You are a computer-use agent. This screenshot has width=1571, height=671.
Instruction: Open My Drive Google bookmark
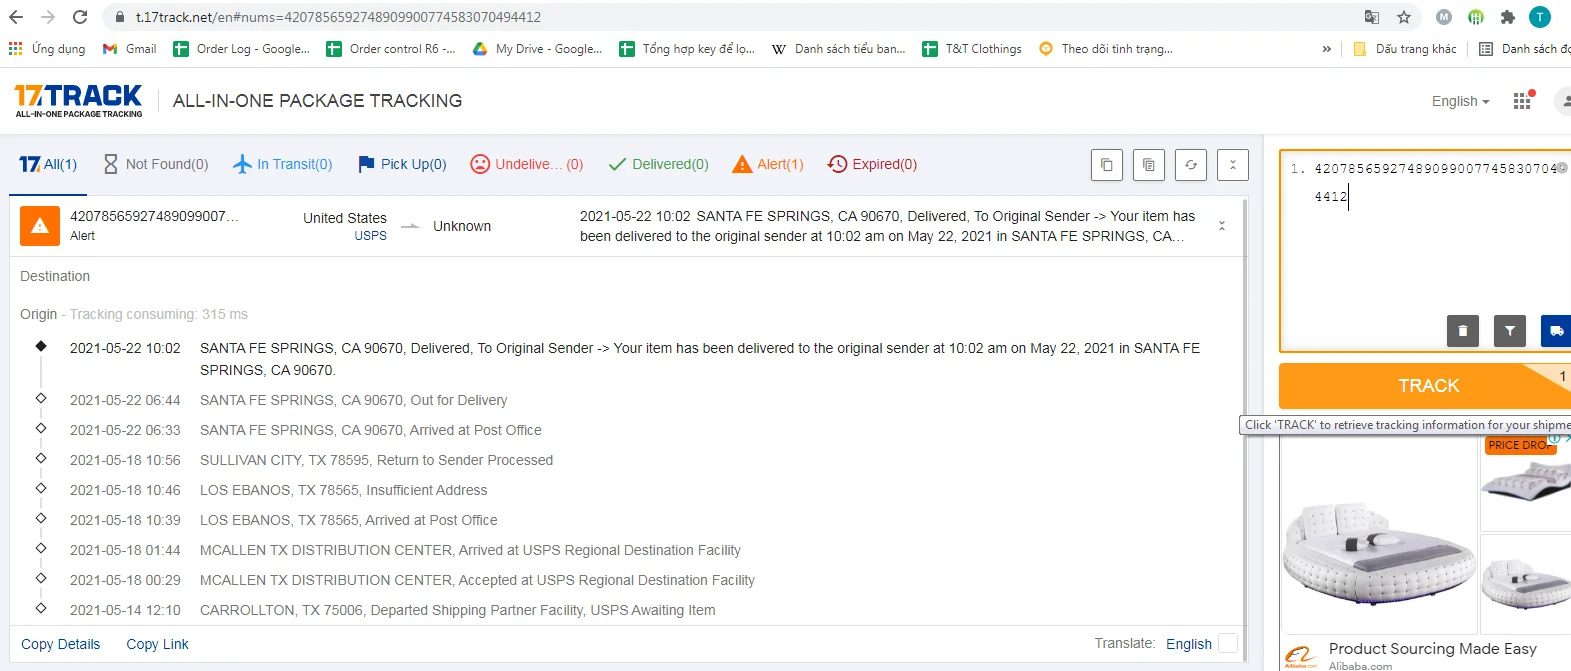coord(537,48)
